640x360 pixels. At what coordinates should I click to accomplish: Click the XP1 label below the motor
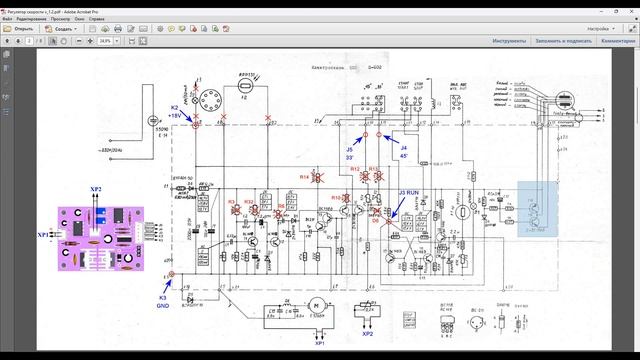click(x=320, y=343)
